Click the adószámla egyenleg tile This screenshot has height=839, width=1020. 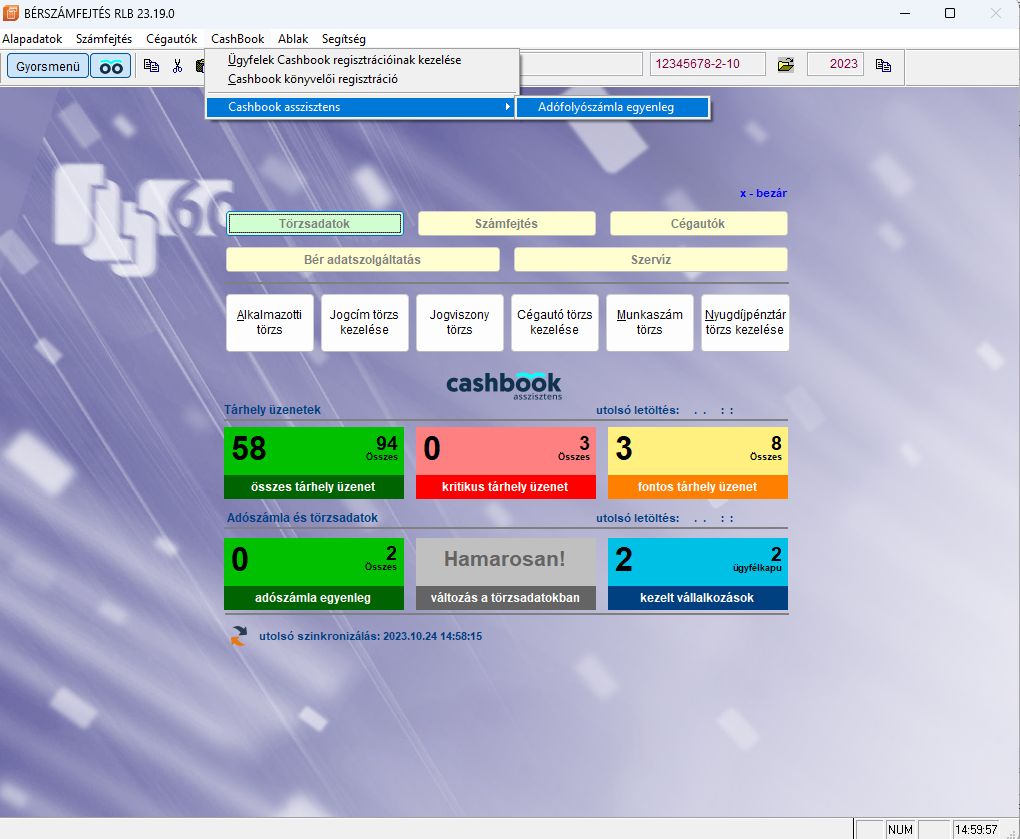[x=314, y=574]
